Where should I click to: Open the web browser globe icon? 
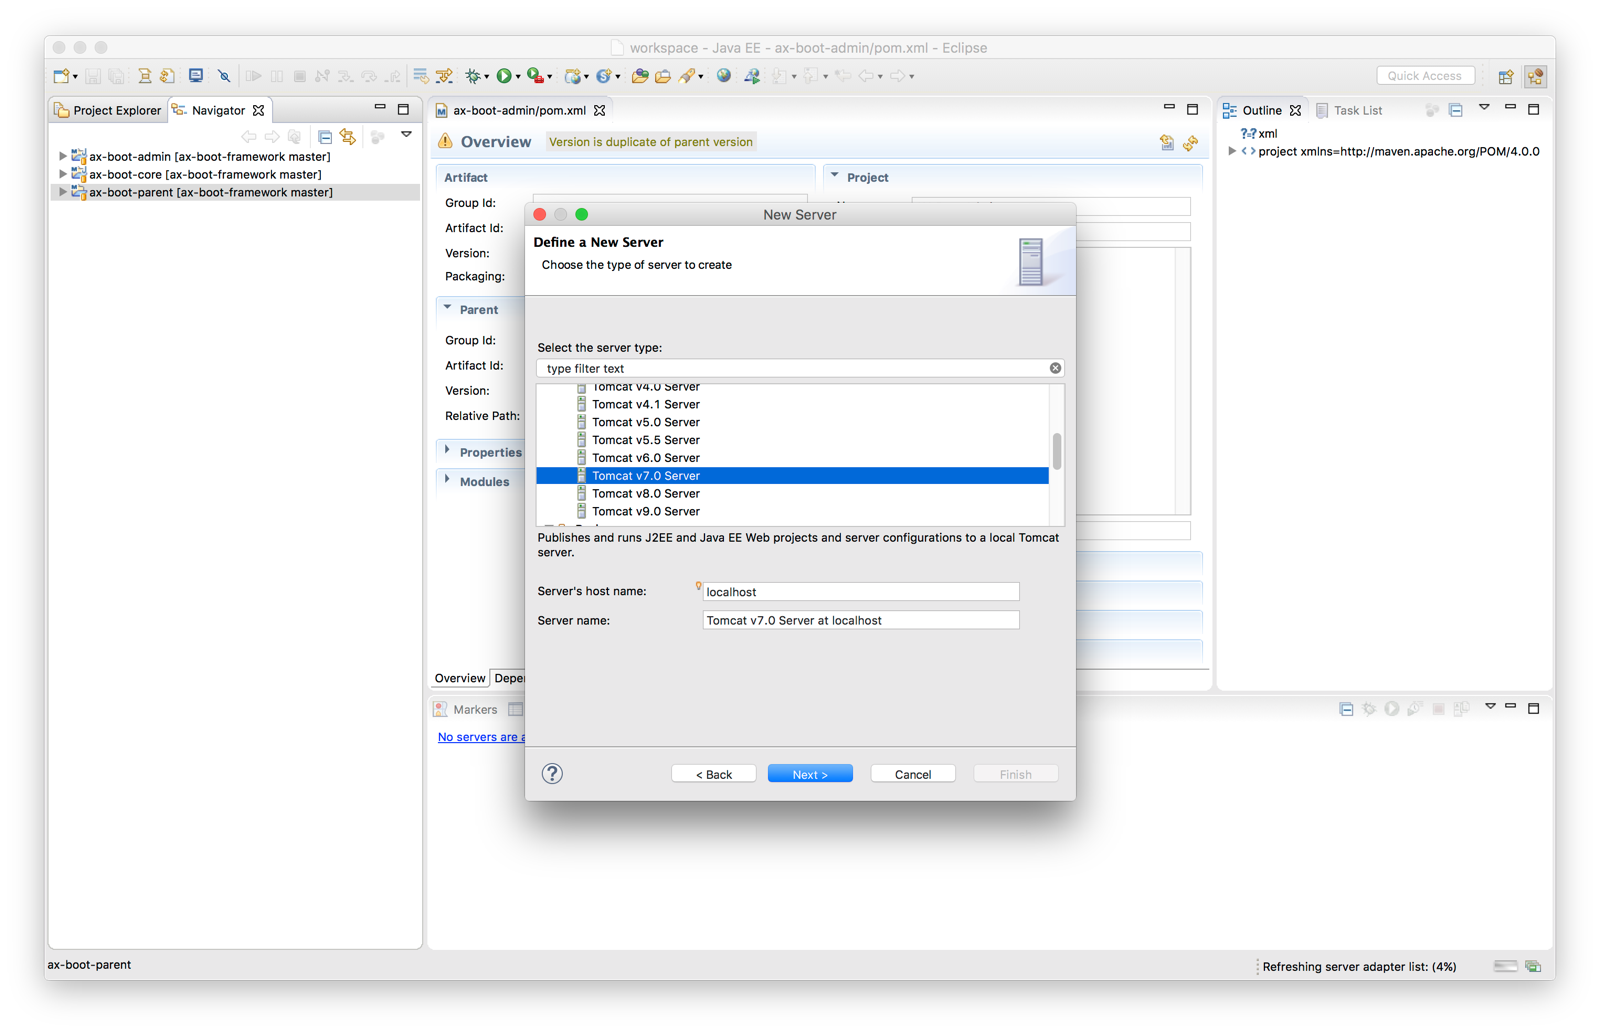[x=724, y=76]
